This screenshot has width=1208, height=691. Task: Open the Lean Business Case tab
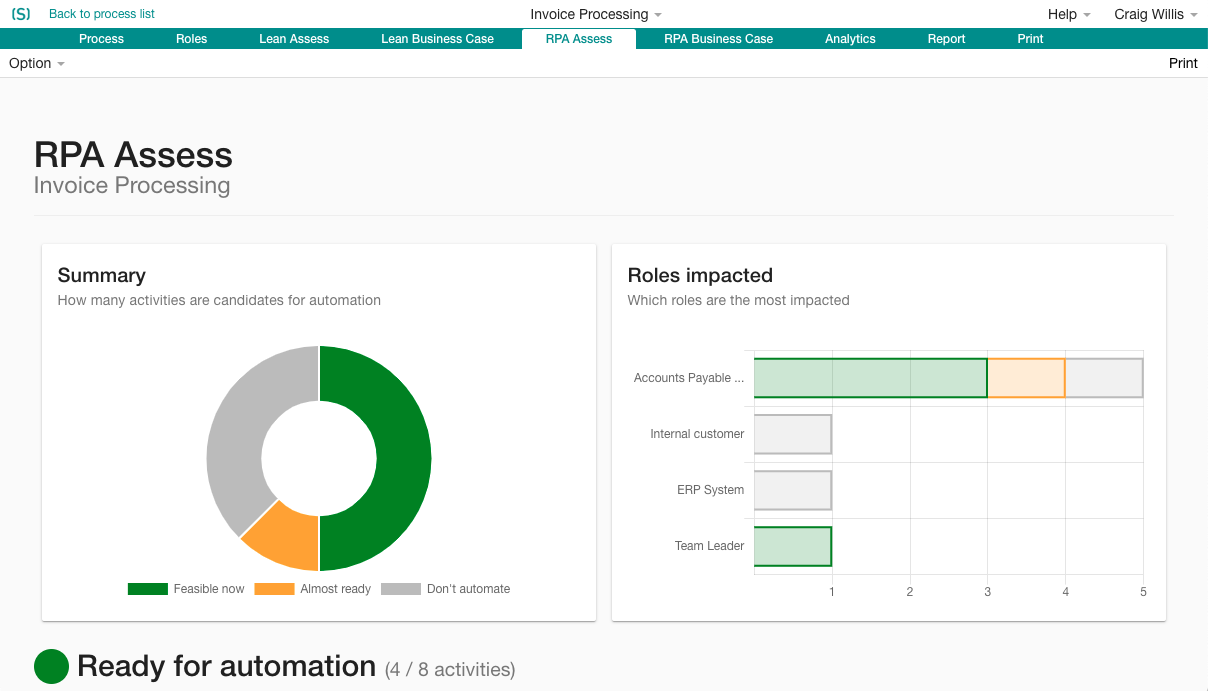[x=437, y=39]
